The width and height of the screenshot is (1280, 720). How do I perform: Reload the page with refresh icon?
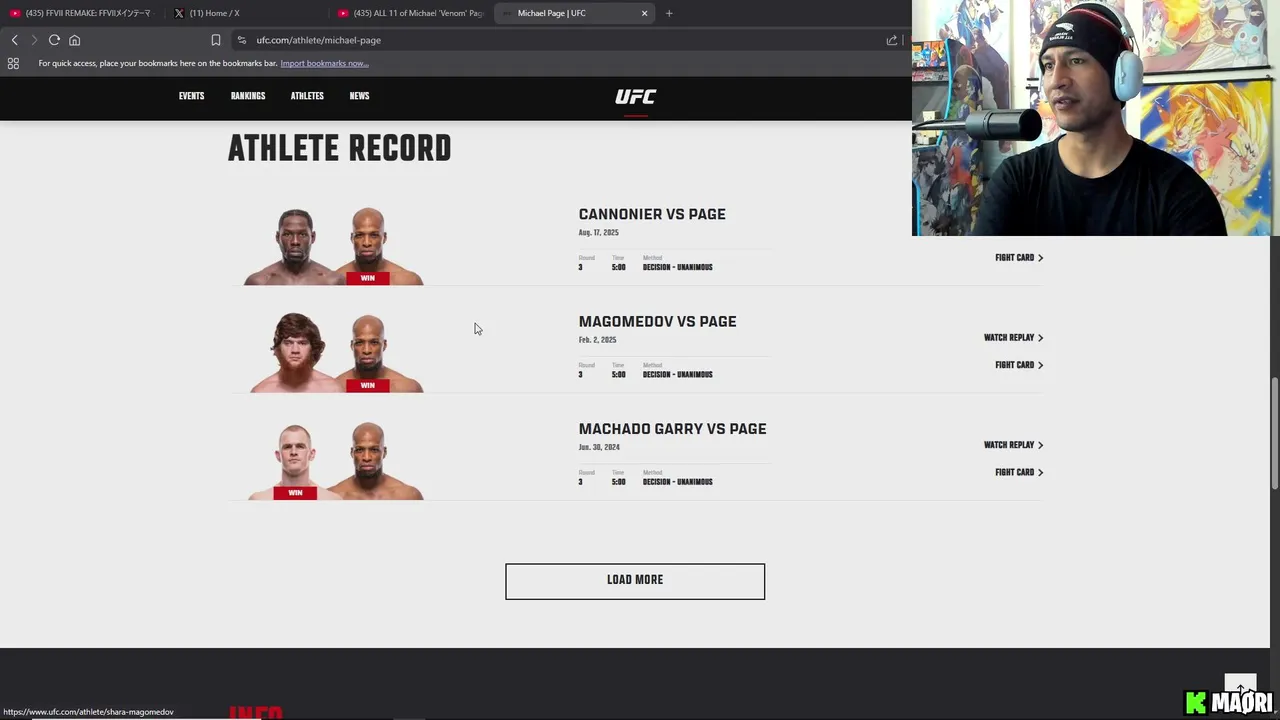pos(54,40)
